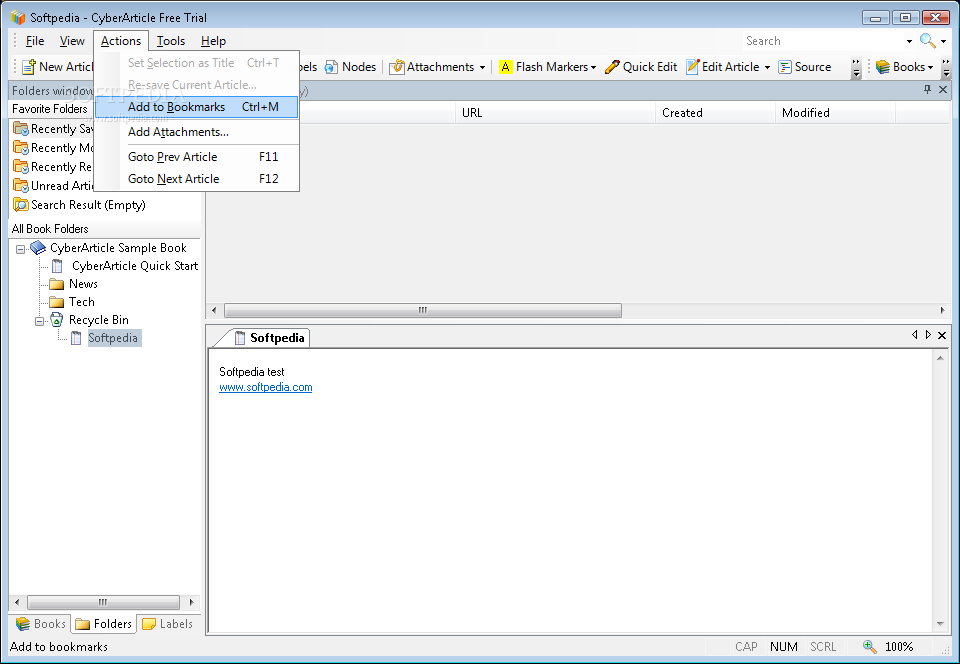The width and height of the screenshot is (960, 664).
Task: Switch to the Labels tab
Action: (167, 624)
